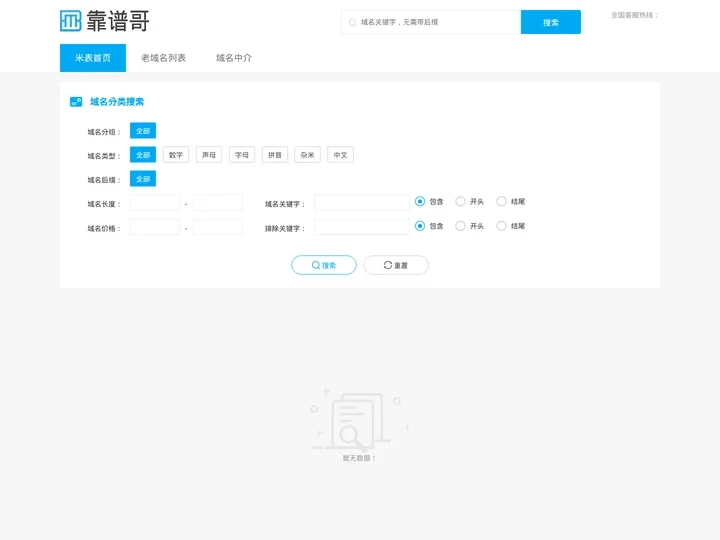The width and height of the screenshot is (720, 540).
Task: Filter domain type by 声母
Action: [209, 155]
